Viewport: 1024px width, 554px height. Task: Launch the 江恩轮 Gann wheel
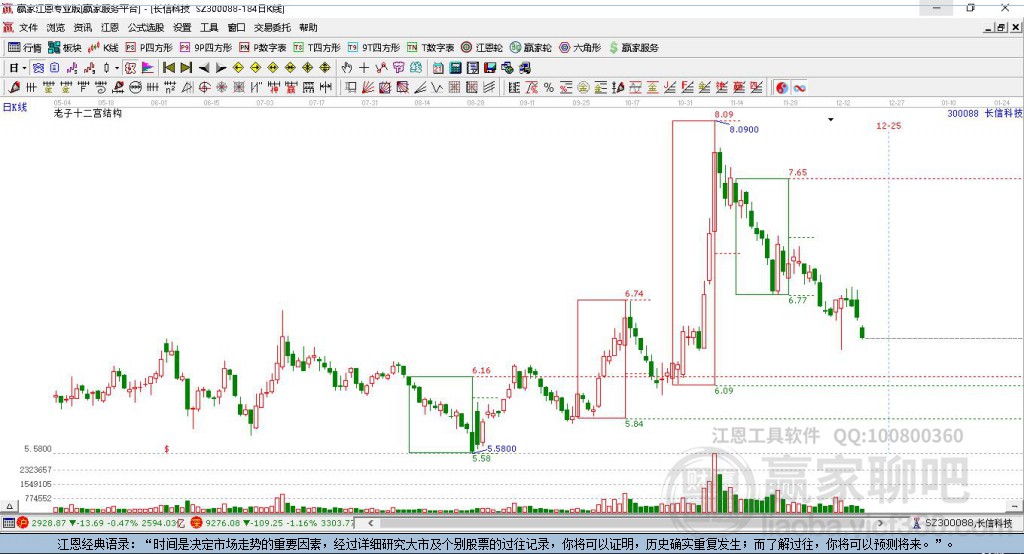[482, 48]
